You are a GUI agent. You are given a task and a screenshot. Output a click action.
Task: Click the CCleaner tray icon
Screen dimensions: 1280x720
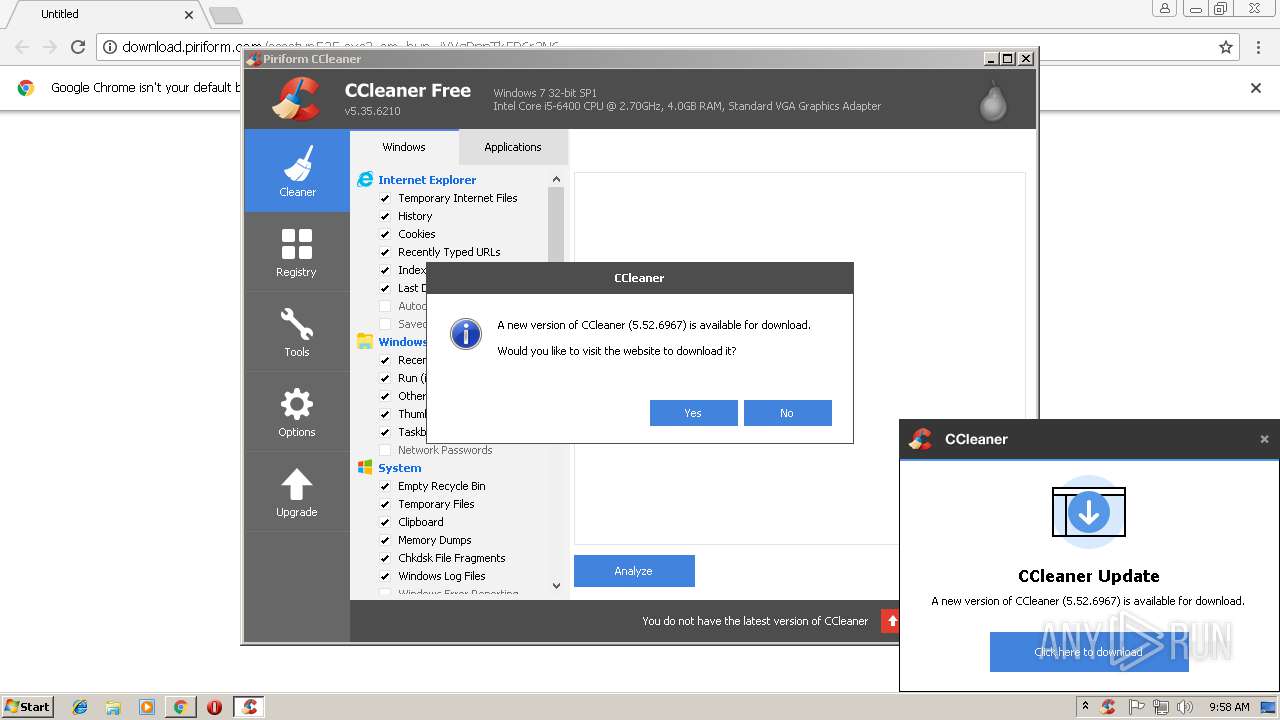pos(1108,707)
